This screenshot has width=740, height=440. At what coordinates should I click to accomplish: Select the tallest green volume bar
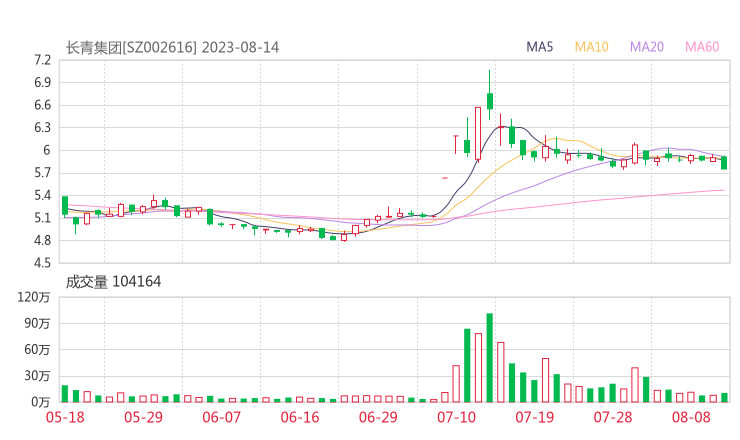(489, 358)
